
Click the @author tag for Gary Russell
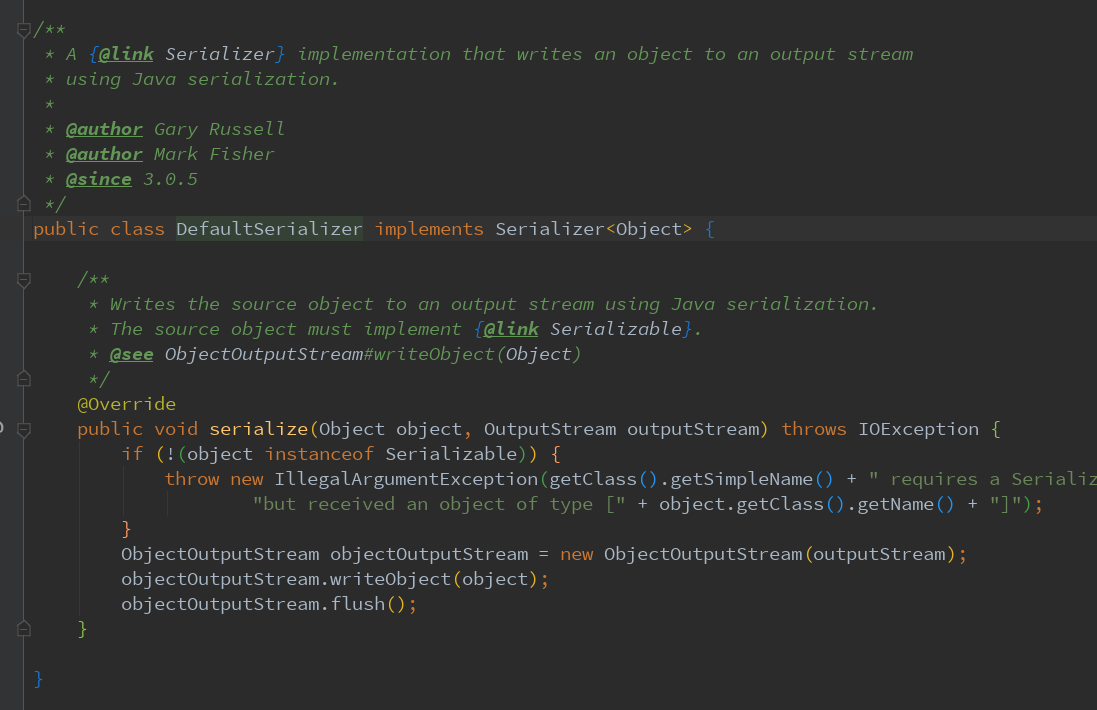point(104,129)
